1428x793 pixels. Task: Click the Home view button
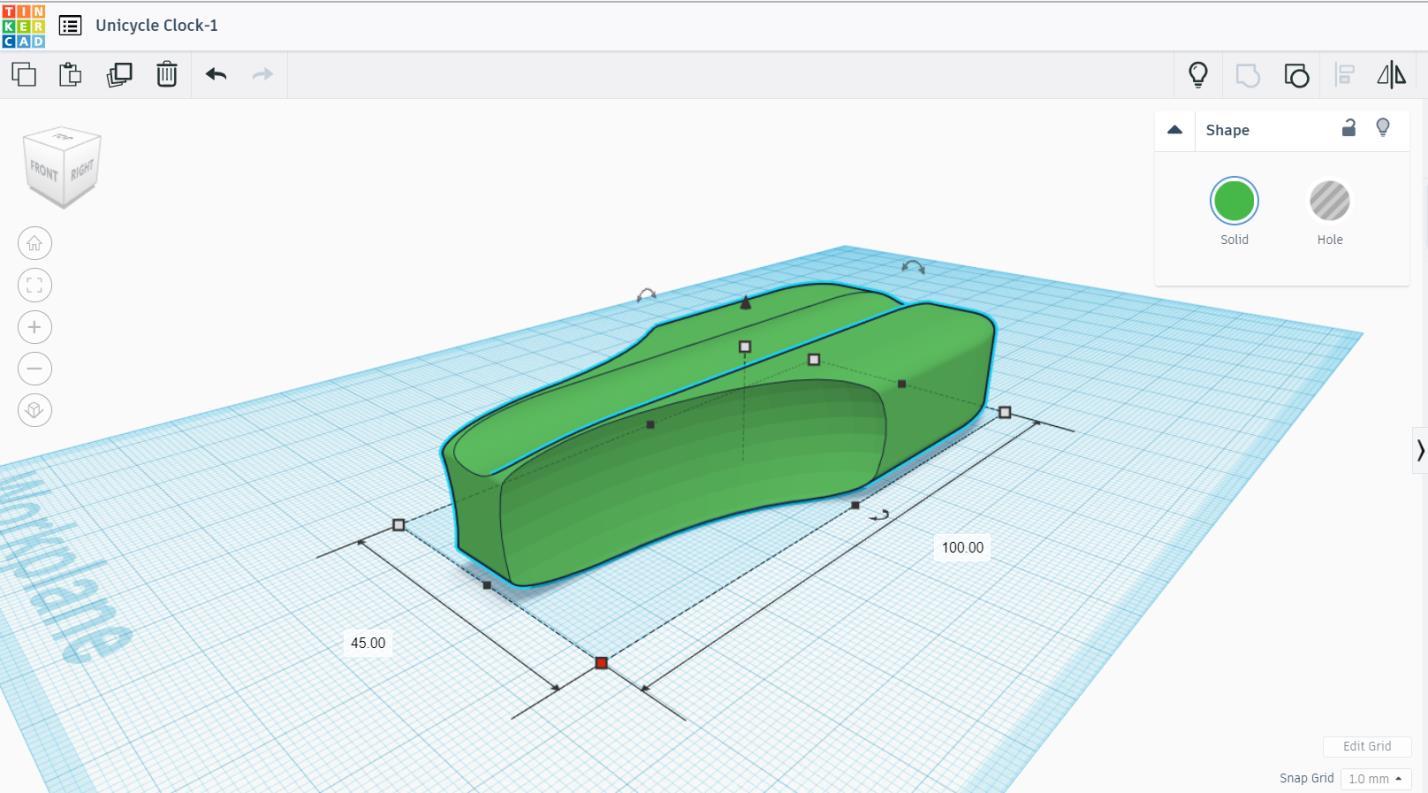click(35, 243)
